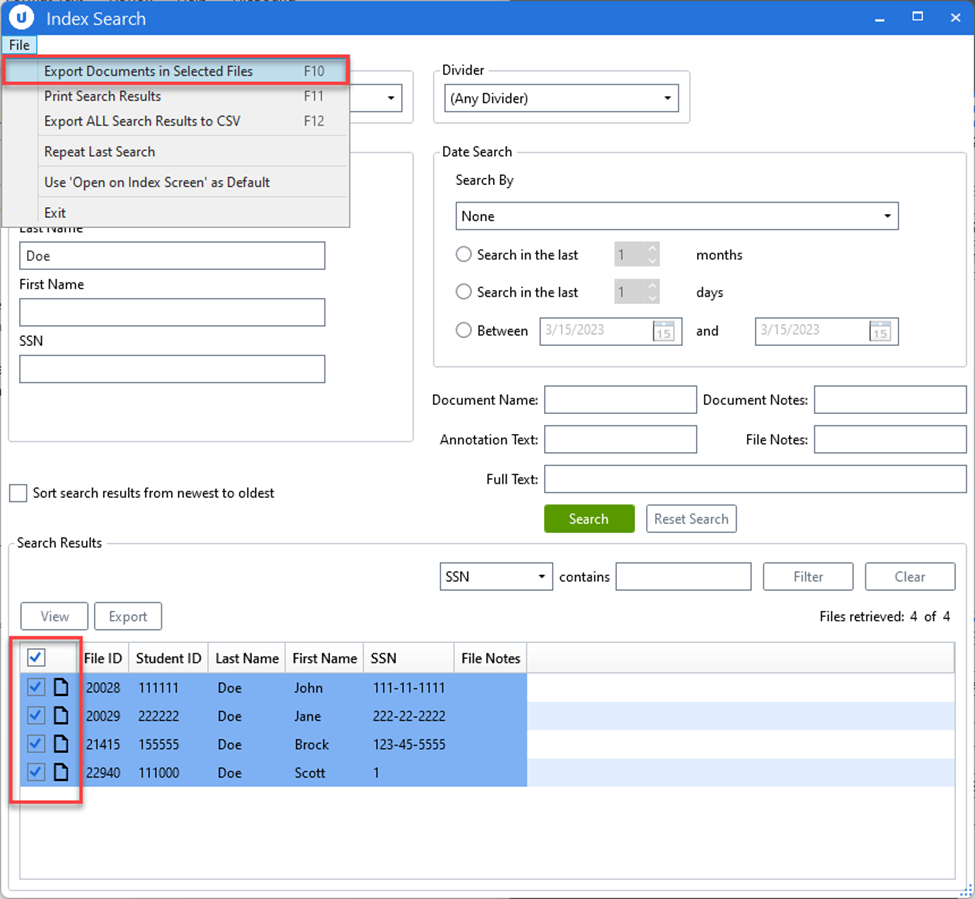Image resolution: width=975 pixels, height=899 pixels.
Task: Focus the Document Name input field
Action: pyautogui.click(x=621, y=400)
